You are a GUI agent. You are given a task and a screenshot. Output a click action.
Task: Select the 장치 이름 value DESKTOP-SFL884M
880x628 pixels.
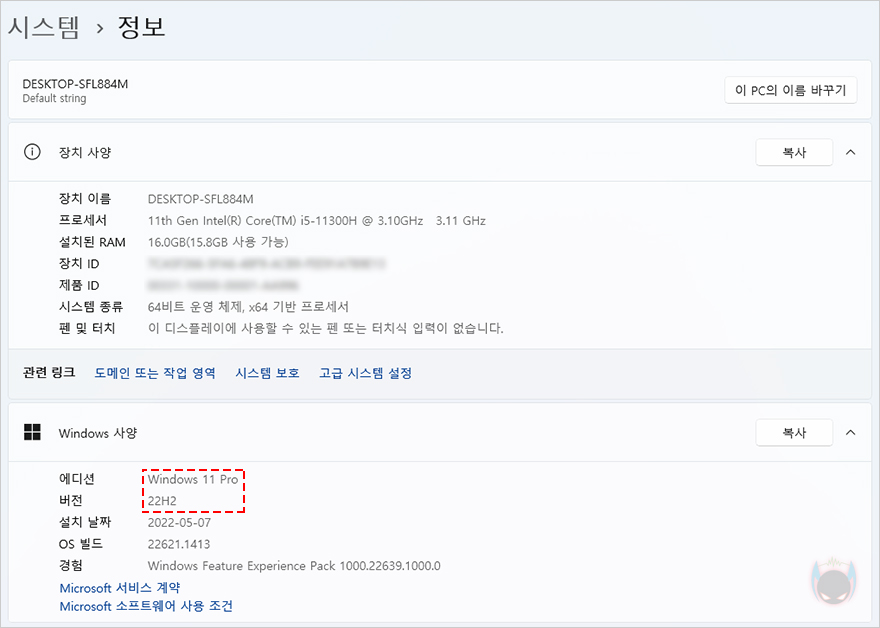[x=200, y=199]
